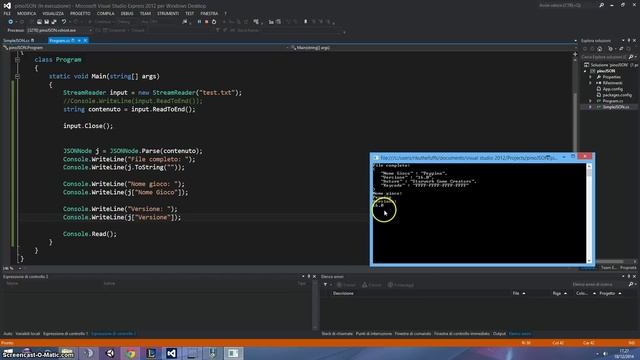Viewport: 640px width, 360px height.
Task: Open the MODIFICA menu
Action: pyautogui.click(x=27, y=13)
